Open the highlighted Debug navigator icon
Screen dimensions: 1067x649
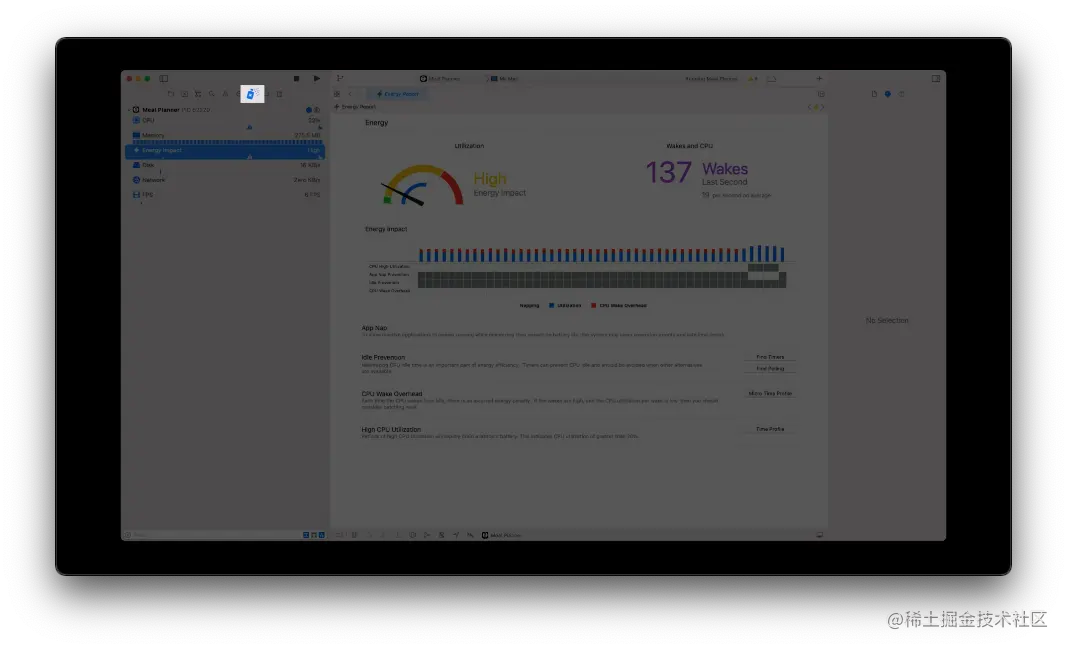[252, 94]
